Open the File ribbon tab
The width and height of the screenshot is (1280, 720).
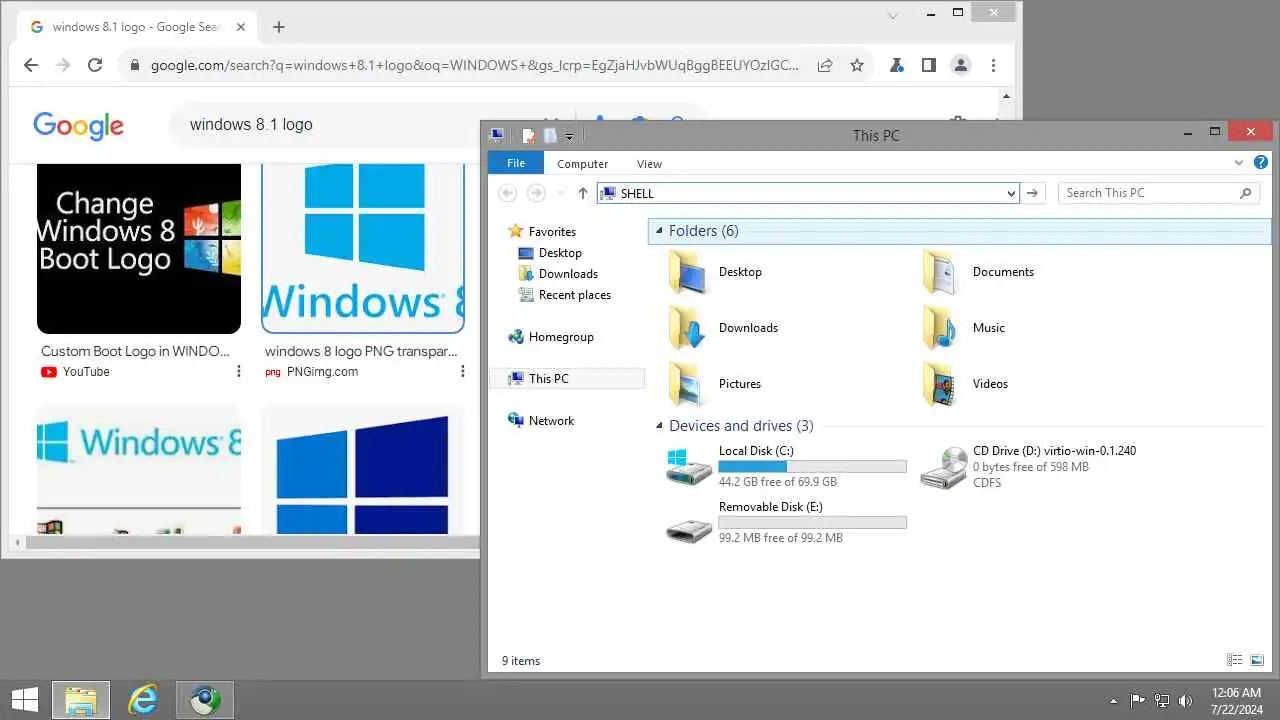tap(516, 163)
